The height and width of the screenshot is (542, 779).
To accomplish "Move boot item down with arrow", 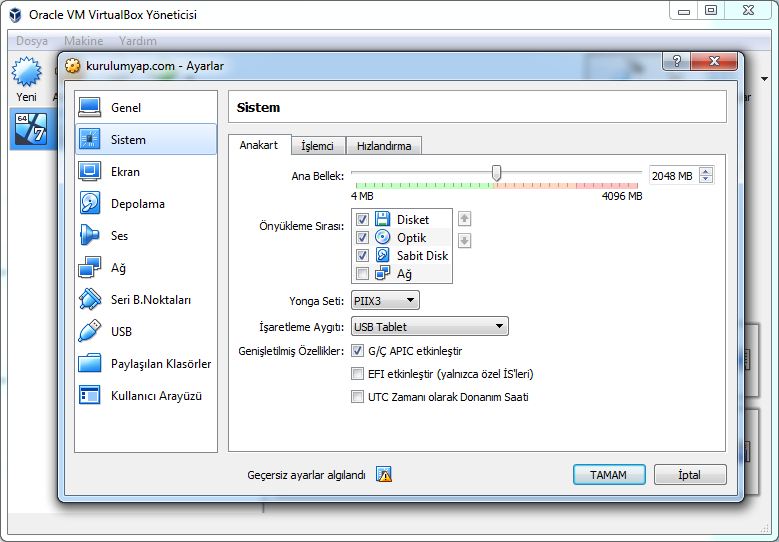I will [x=465, y=240].
